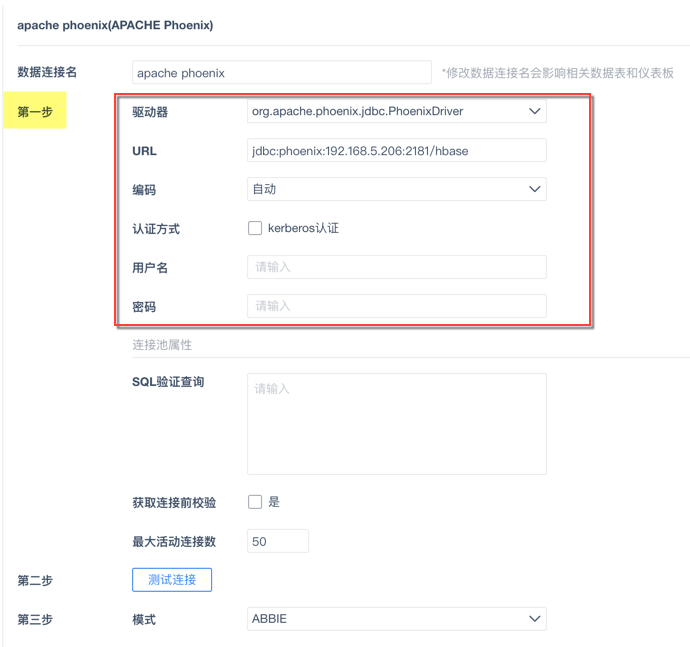Enable the kerberos认证 checkbox
This screenshot has height=647, width=690.
click(255, 228)
